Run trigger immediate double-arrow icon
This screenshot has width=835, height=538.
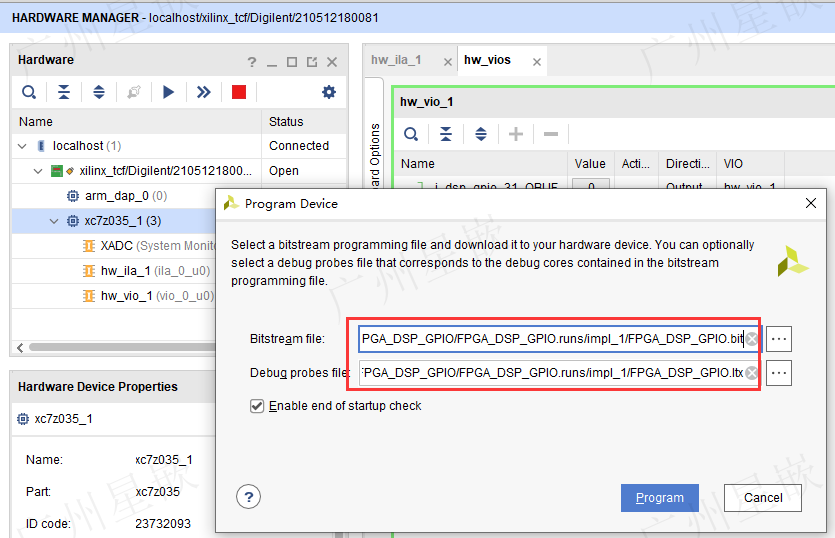tap(203, 92)
